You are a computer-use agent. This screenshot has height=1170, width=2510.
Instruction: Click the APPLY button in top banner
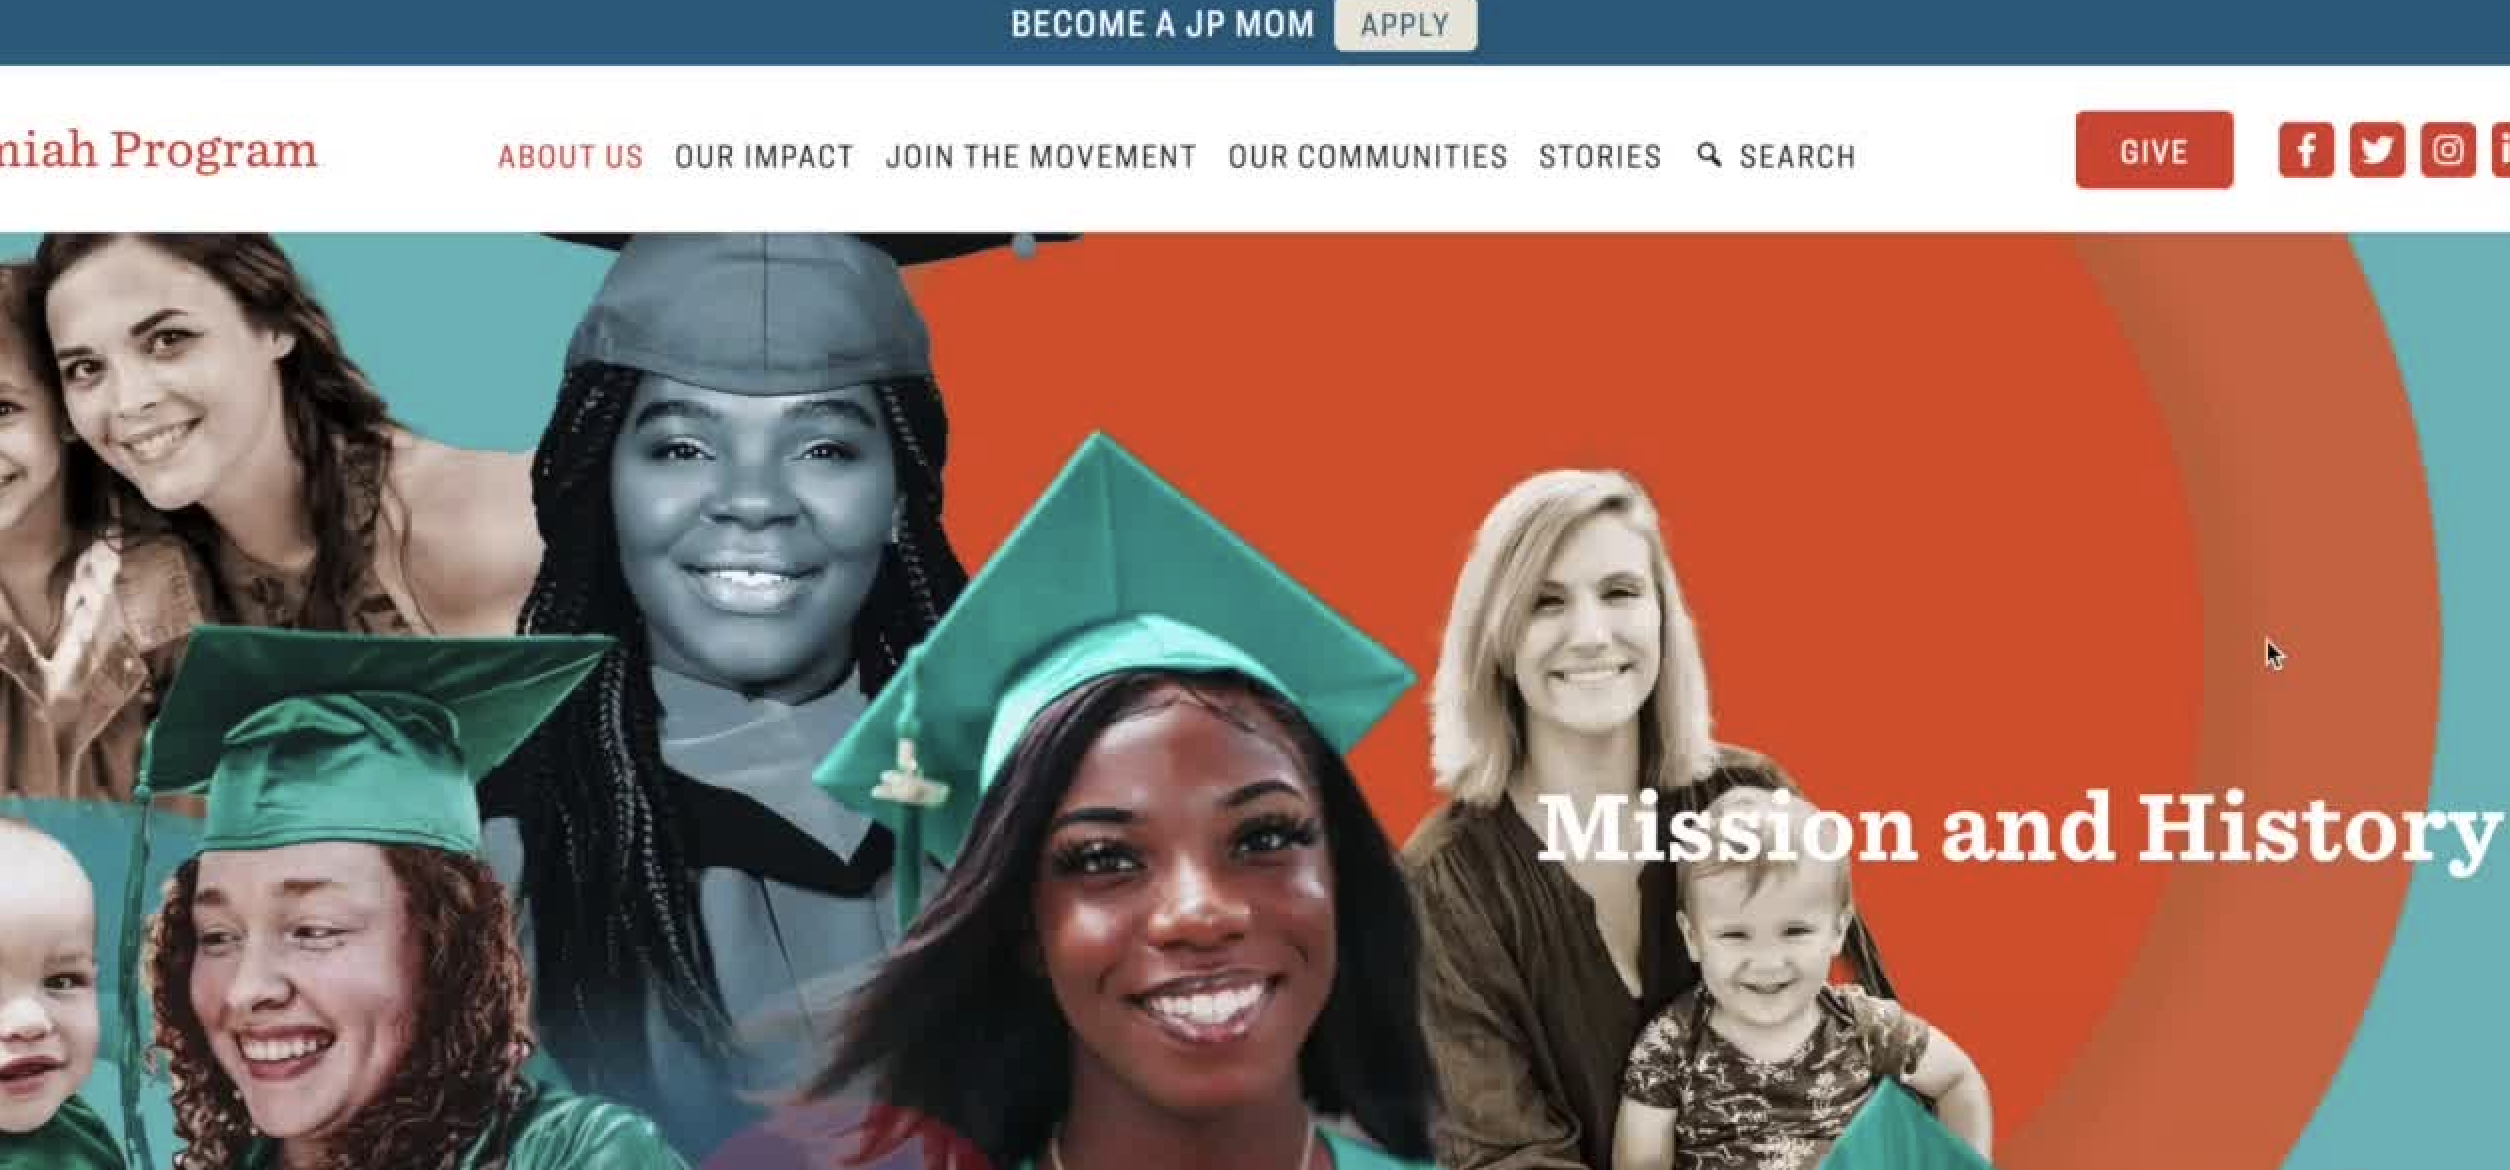click(x=1405, y=24)
